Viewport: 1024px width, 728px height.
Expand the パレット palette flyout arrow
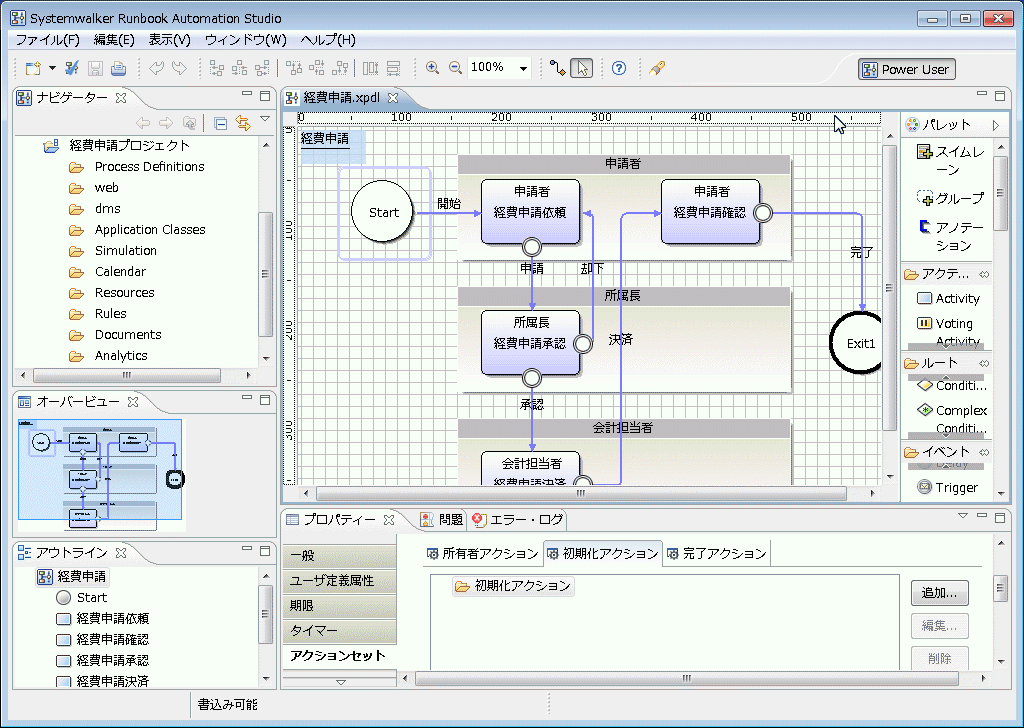(995, 125)
